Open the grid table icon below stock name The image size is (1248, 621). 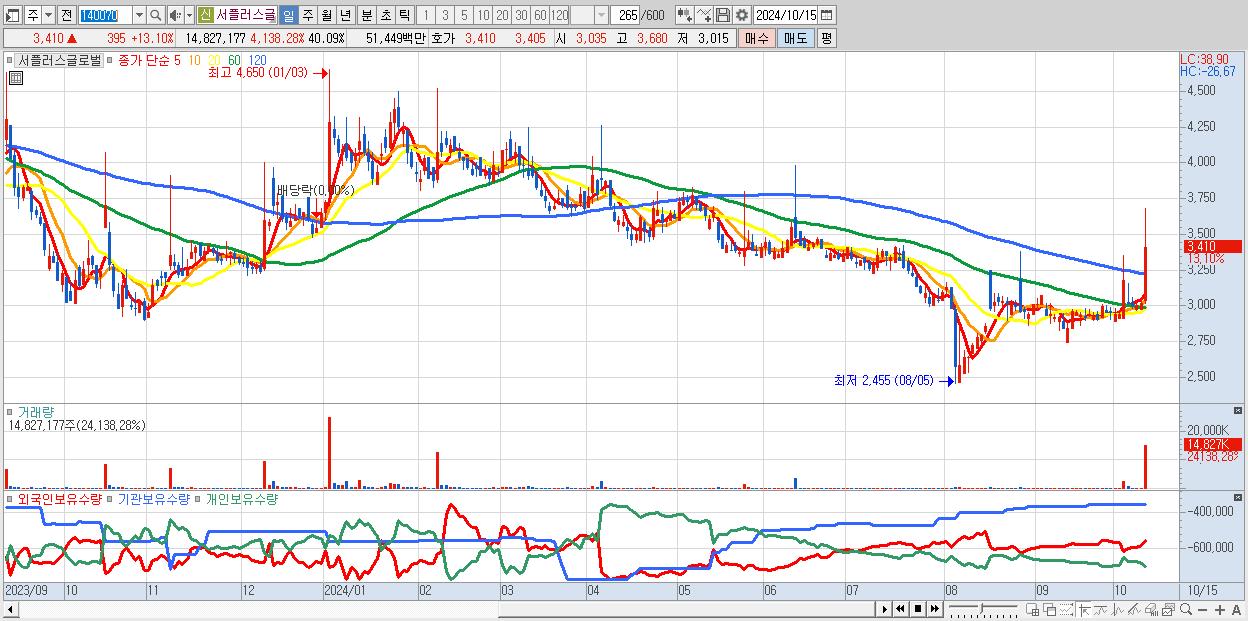point(15,78)
